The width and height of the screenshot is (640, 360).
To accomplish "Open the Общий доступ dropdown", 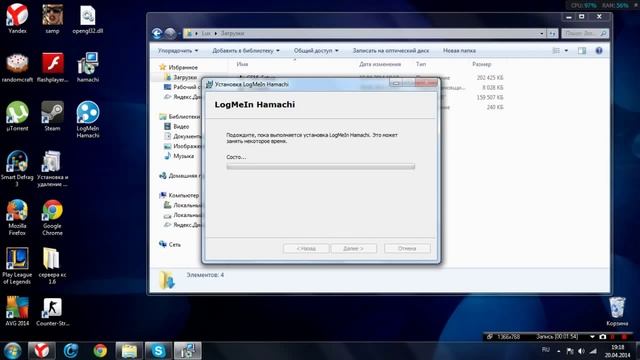I will (316, 51).
